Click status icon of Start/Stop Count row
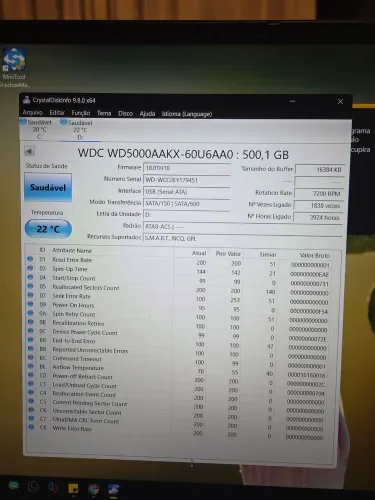This screenshot has height=500, width=375. pos(30,277)
